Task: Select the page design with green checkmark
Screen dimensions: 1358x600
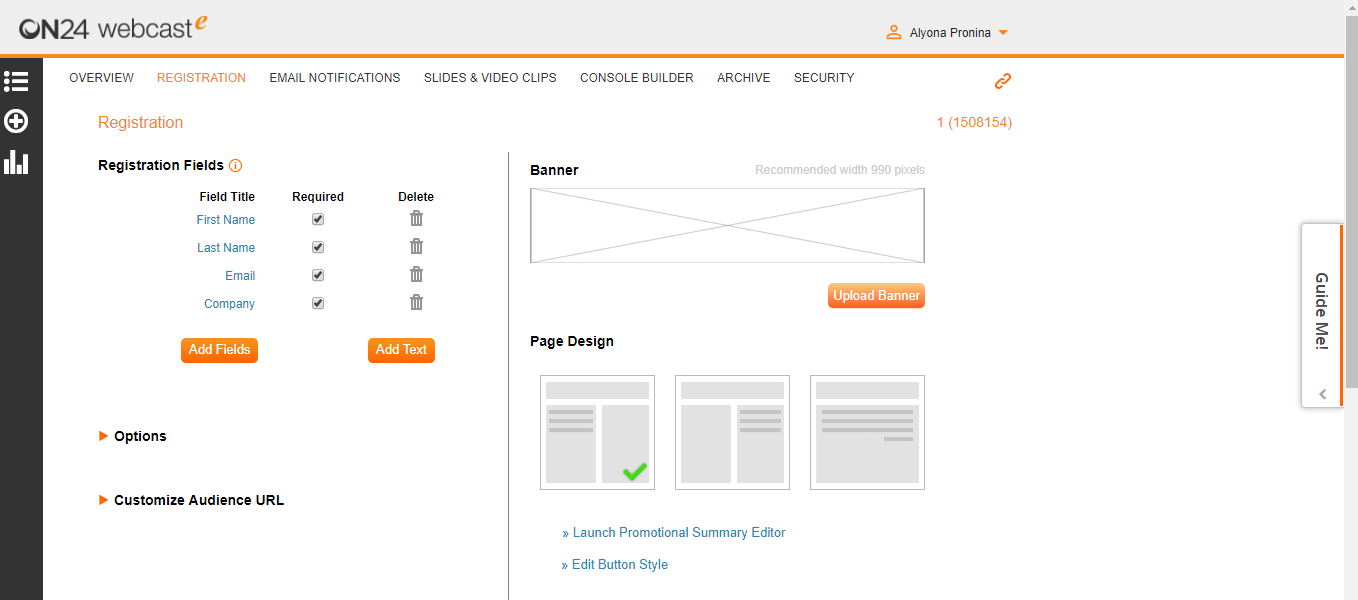Action: 597,432
